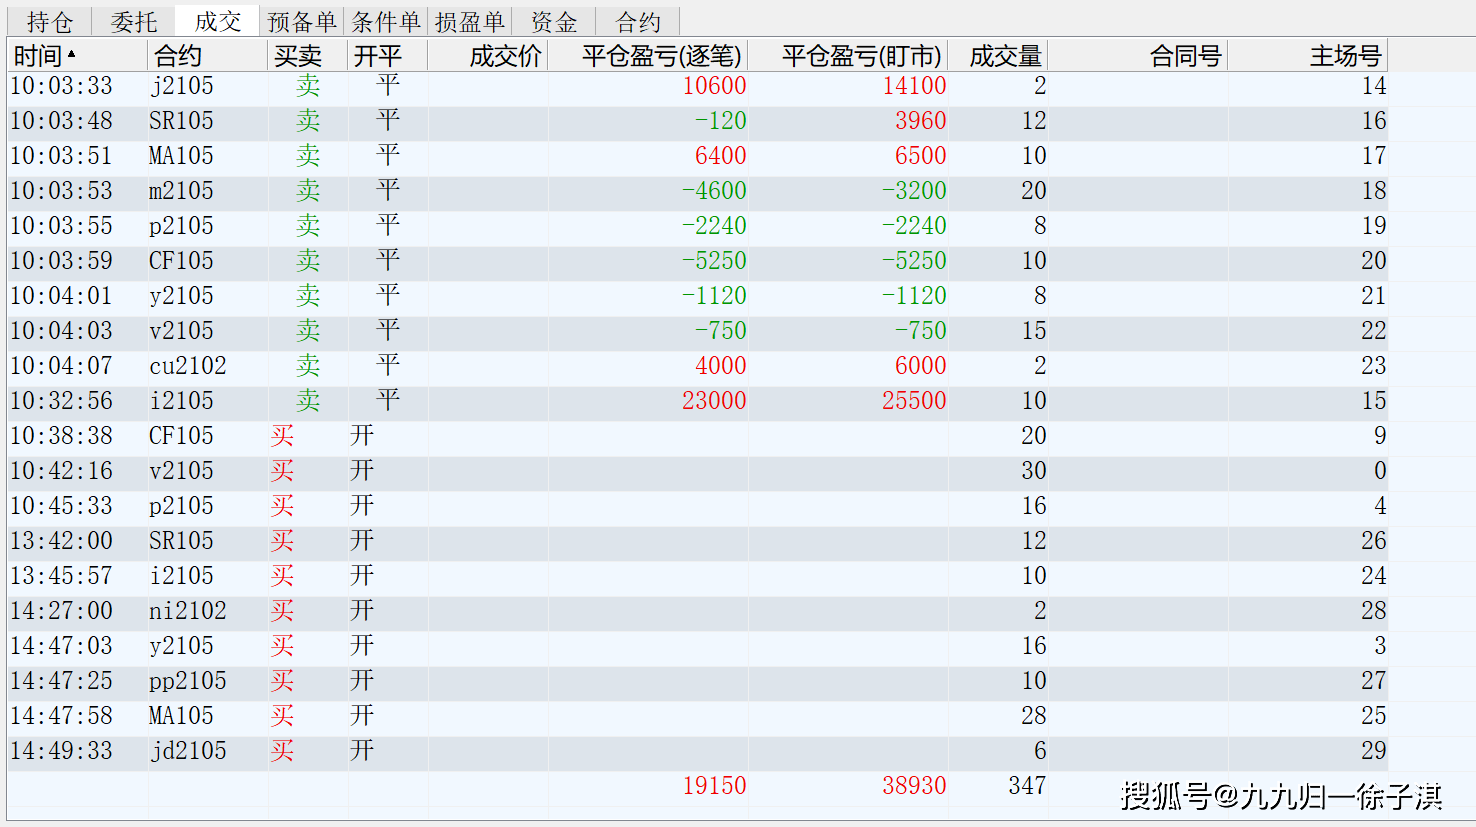Image resolution: width=1476 pixels, height=827 pixels.
Task: Switch to the 条件单 tab
Action: coord(386,22)
